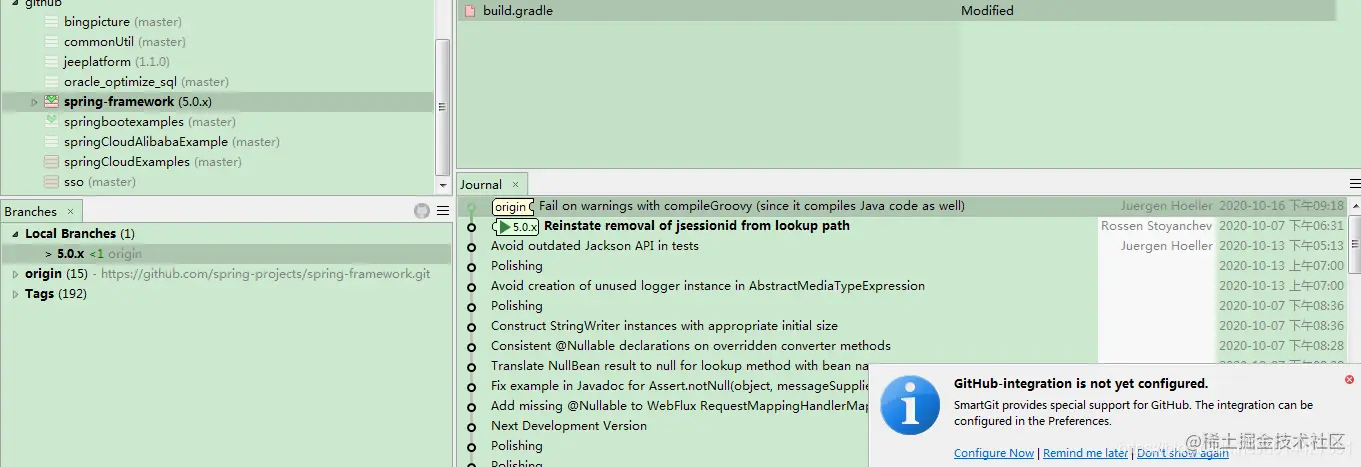
Task: Click the GitHub circle icon in Branches panel
Action: (x=422, y=211)
